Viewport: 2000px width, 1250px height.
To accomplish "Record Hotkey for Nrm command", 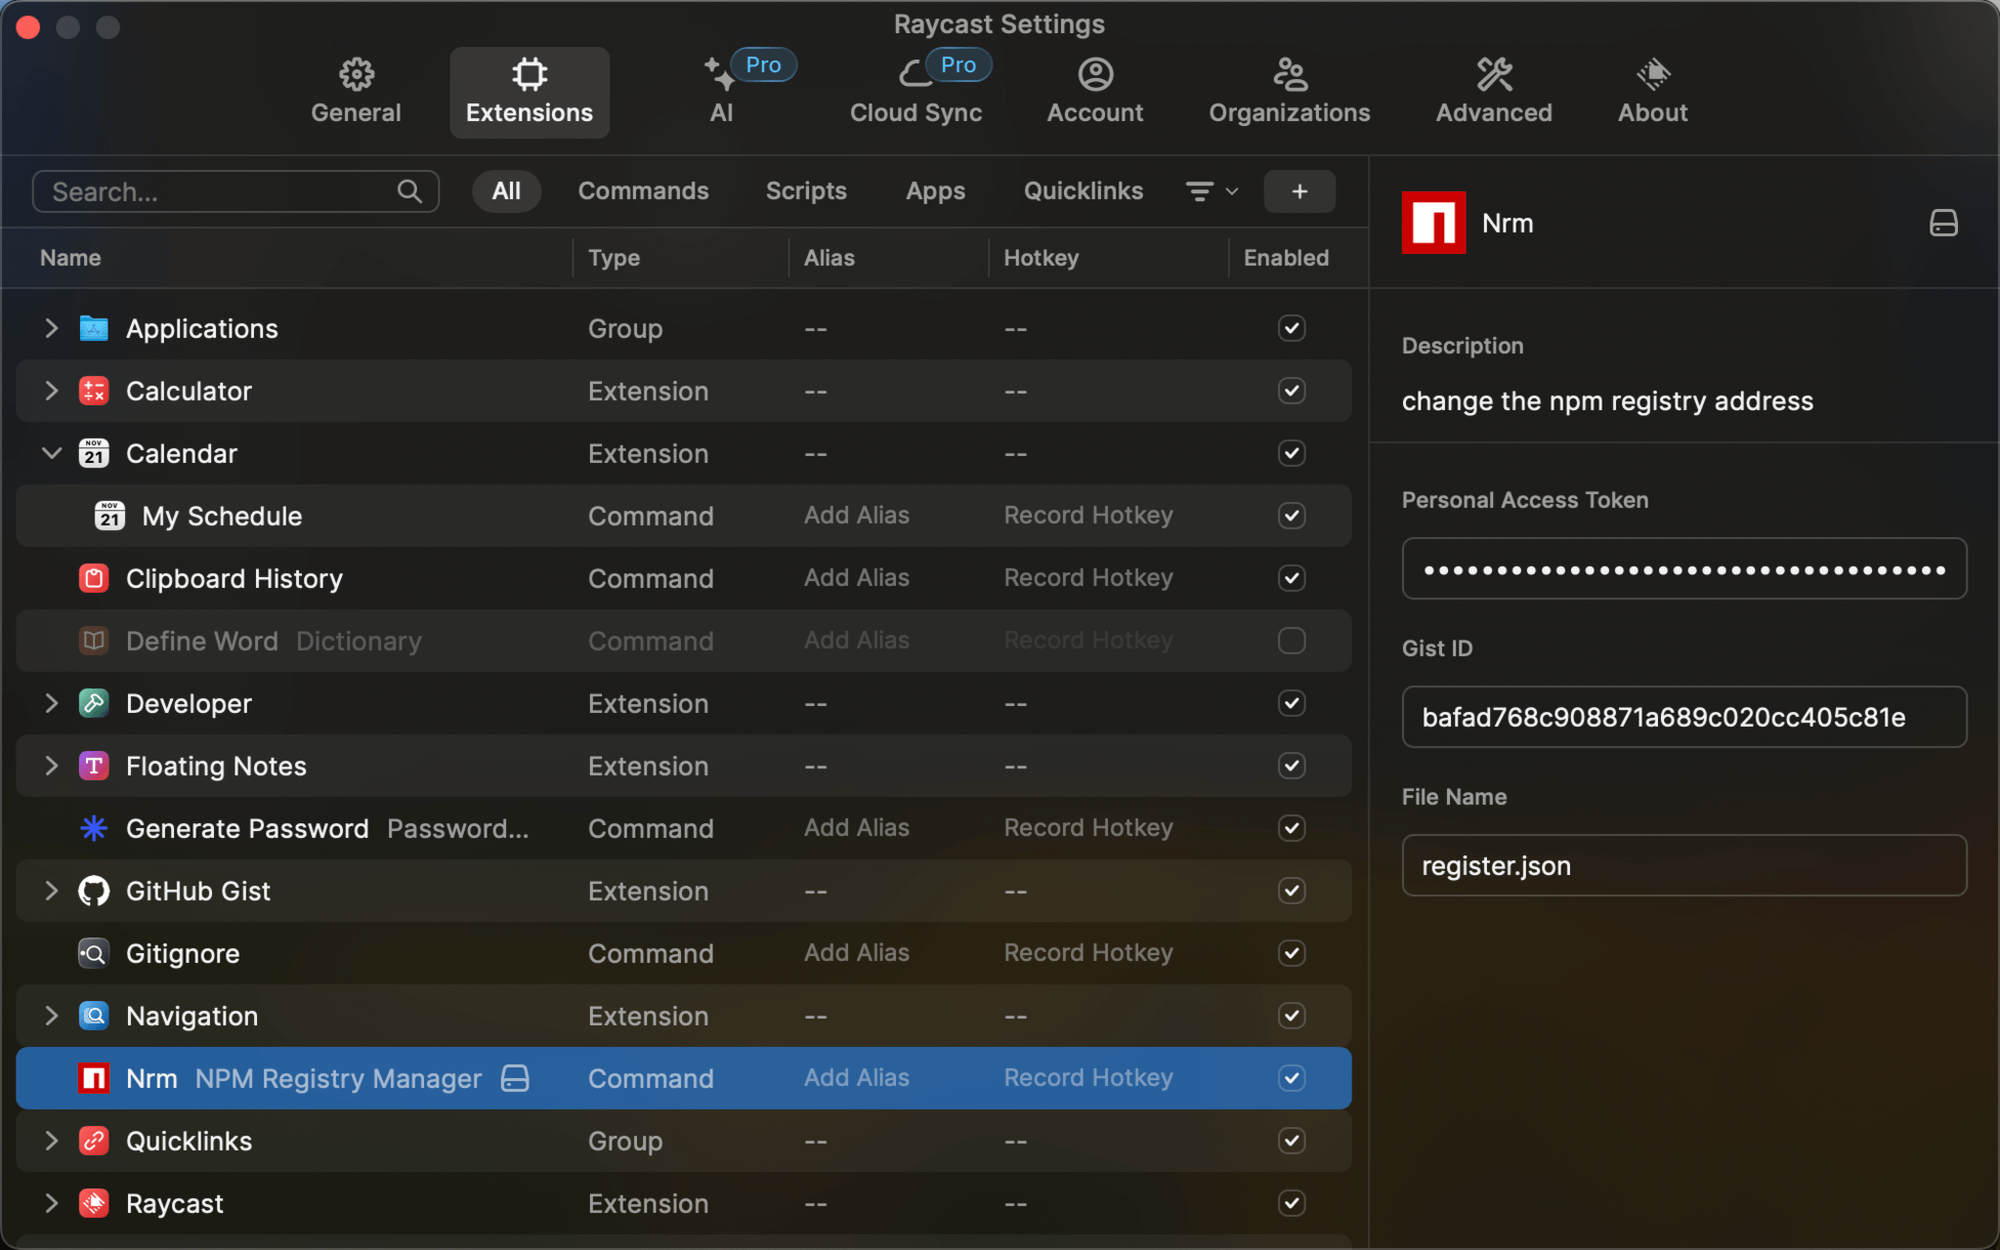I will point(1088,1078).
